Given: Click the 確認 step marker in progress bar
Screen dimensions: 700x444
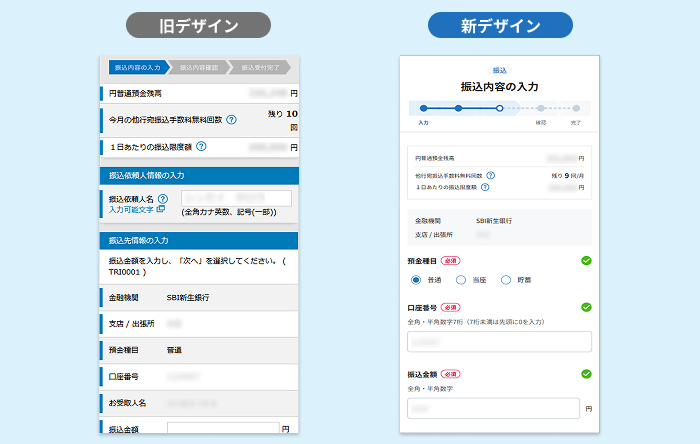Looking at the screenshot, I should click(x=541, y=108).
